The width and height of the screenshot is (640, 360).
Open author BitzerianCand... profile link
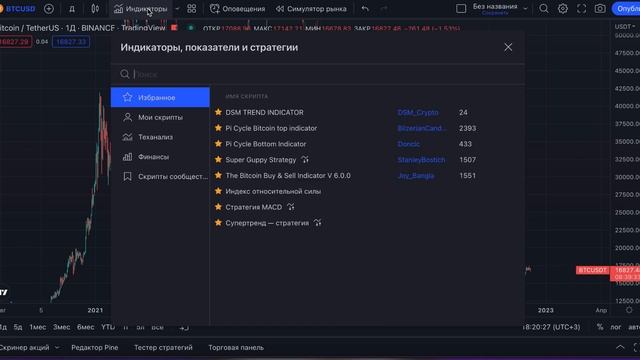click(422, 128)
